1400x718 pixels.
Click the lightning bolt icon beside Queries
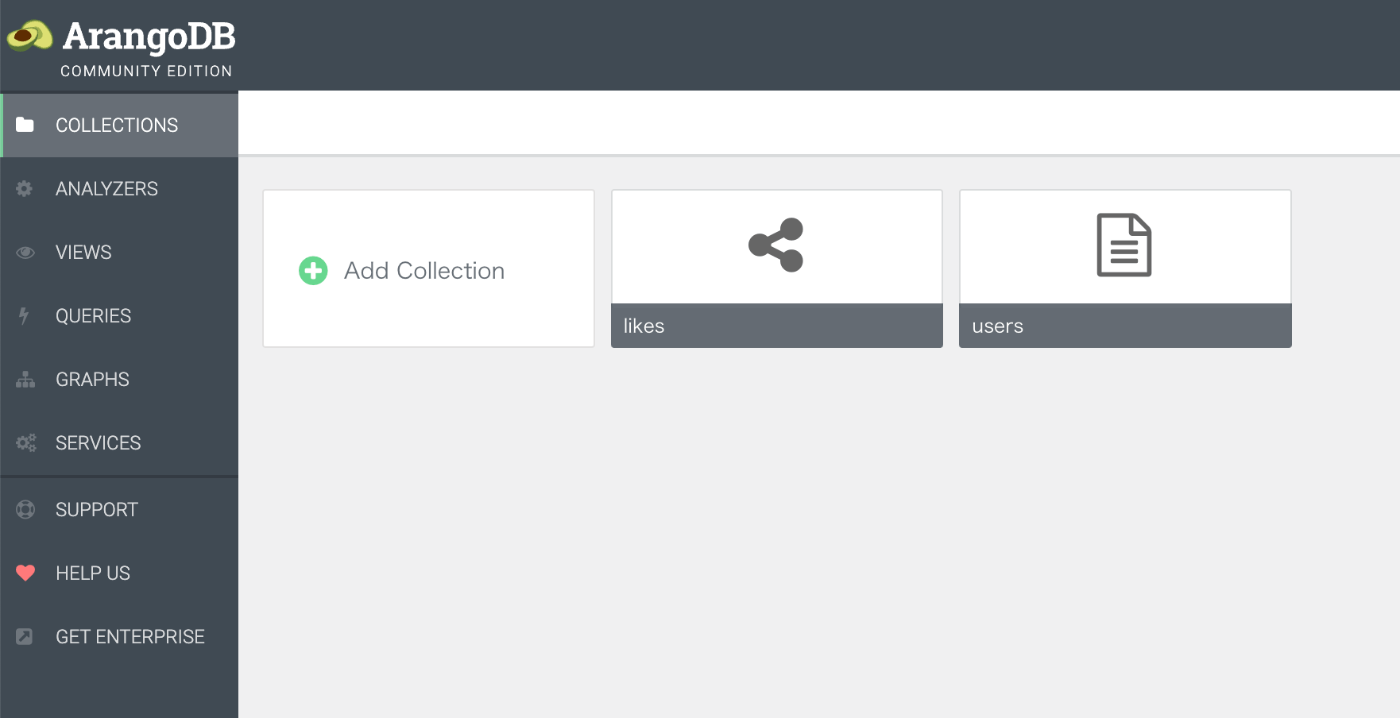[25, 316]
